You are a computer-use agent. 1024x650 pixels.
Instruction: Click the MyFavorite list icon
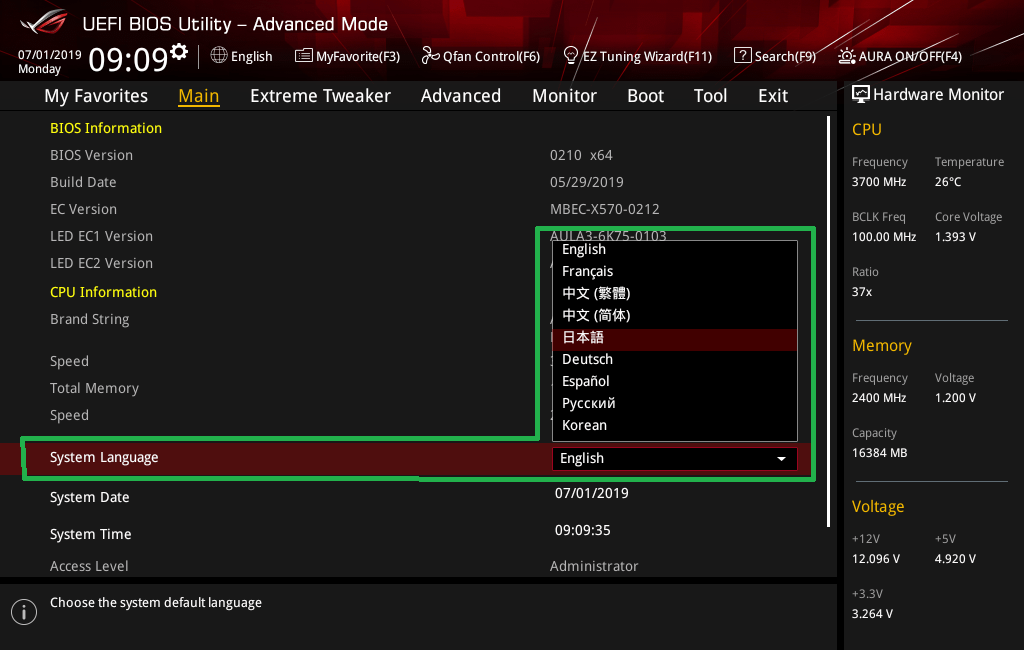point(304,56)
